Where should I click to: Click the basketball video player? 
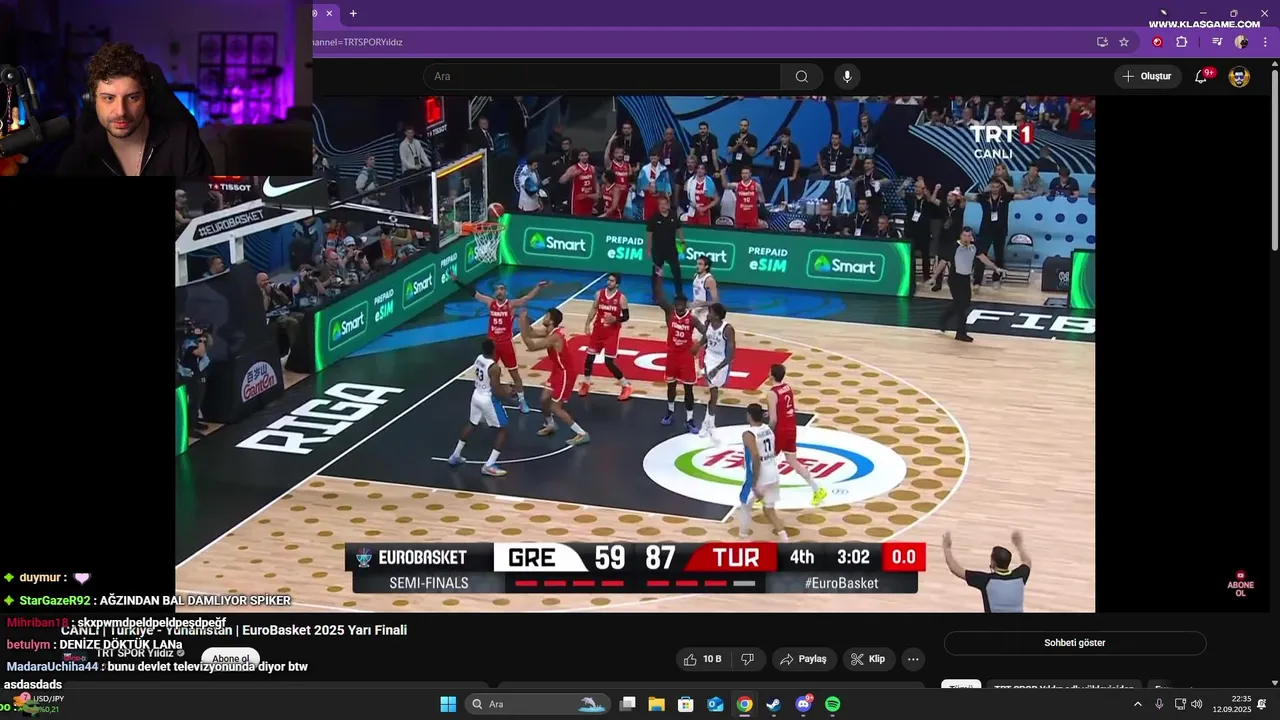[x=635, y=354]
